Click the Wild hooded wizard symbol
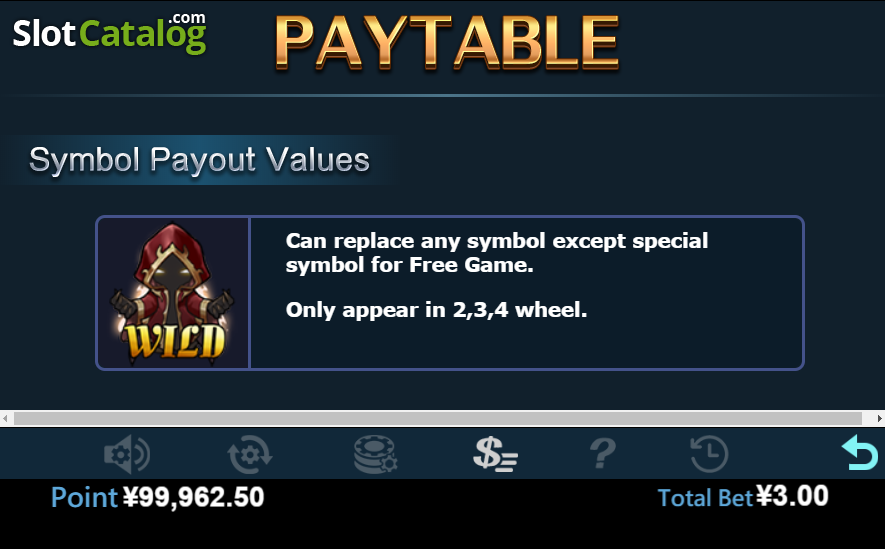885x549 pixels. click(x=173, y=293)
